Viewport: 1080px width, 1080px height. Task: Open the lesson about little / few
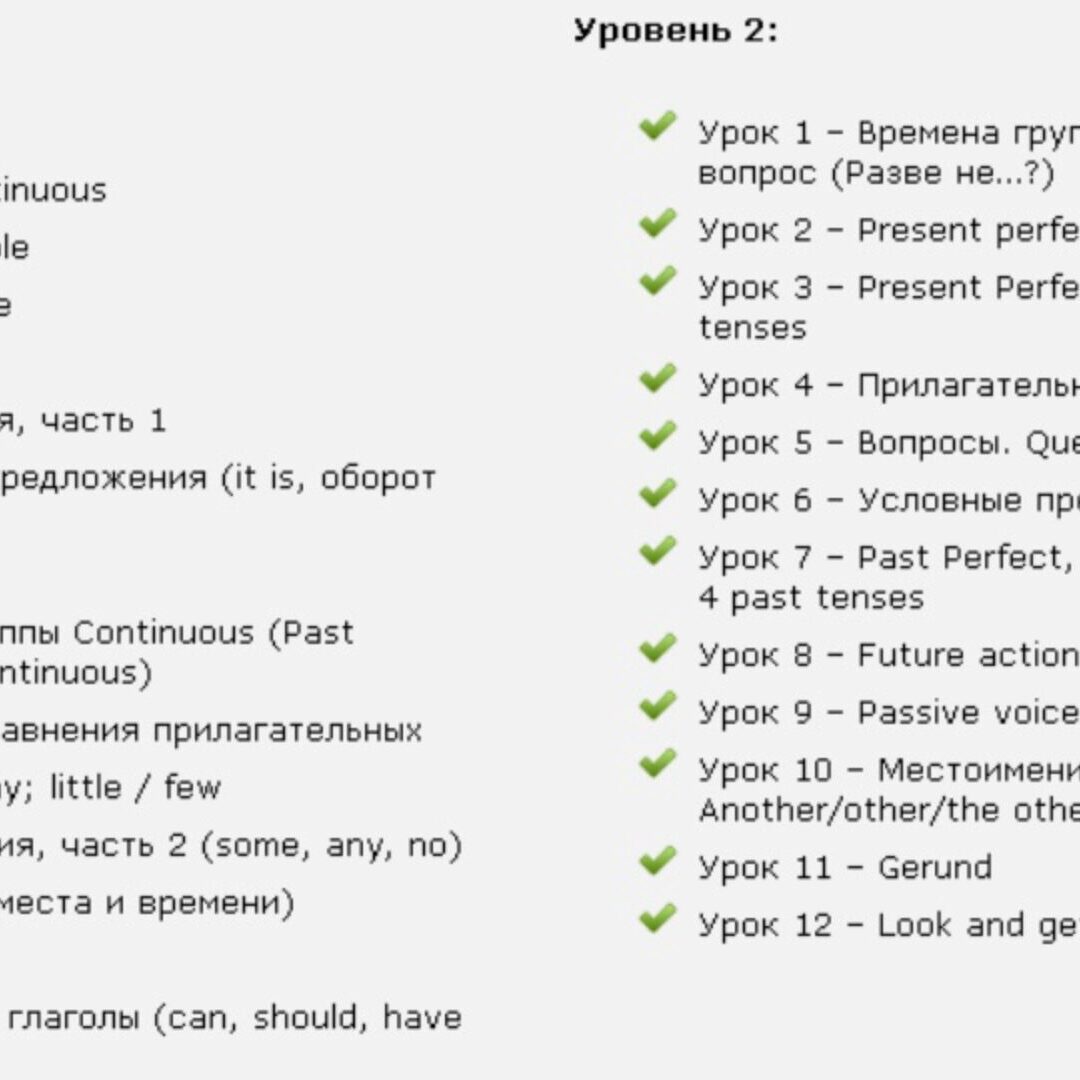pyautogui.click(x=110, y=789)
